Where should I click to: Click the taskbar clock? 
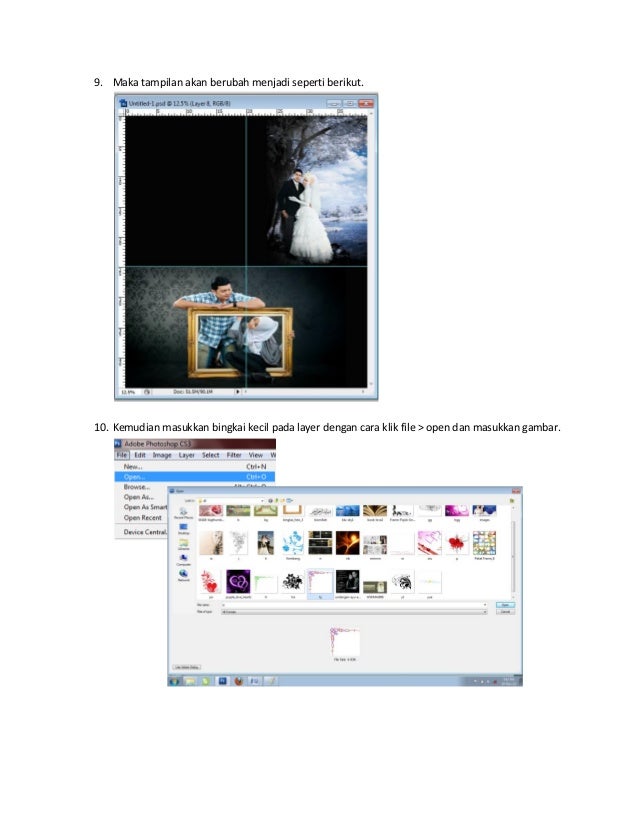(508, 681)
